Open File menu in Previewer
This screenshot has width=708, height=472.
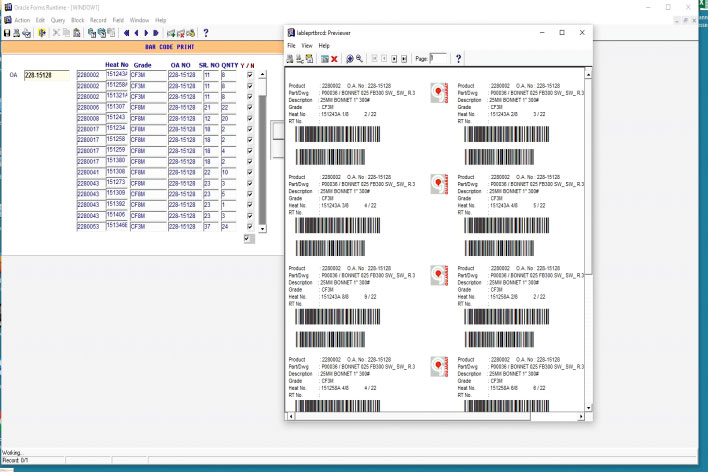pyautogui.click(x=291, y=46)
